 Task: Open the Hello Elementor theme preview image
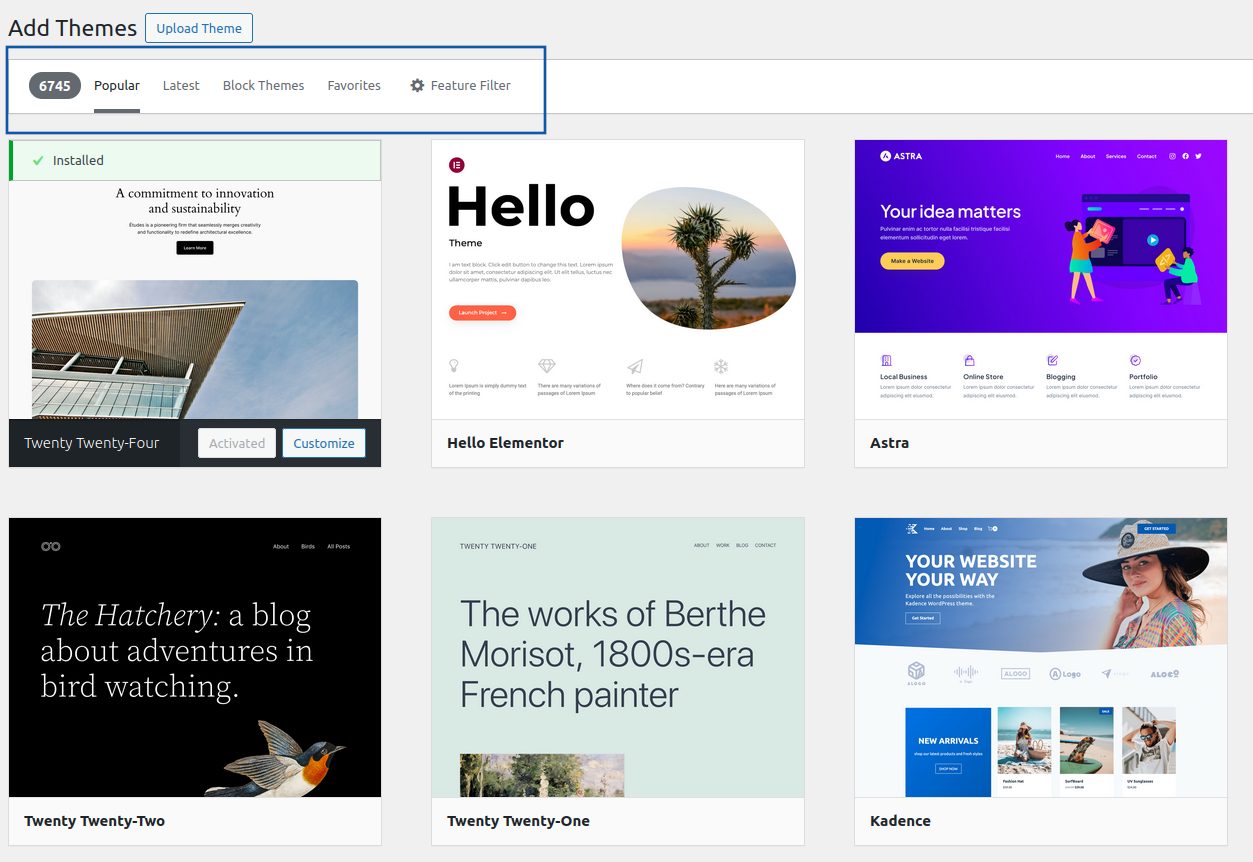618,279
